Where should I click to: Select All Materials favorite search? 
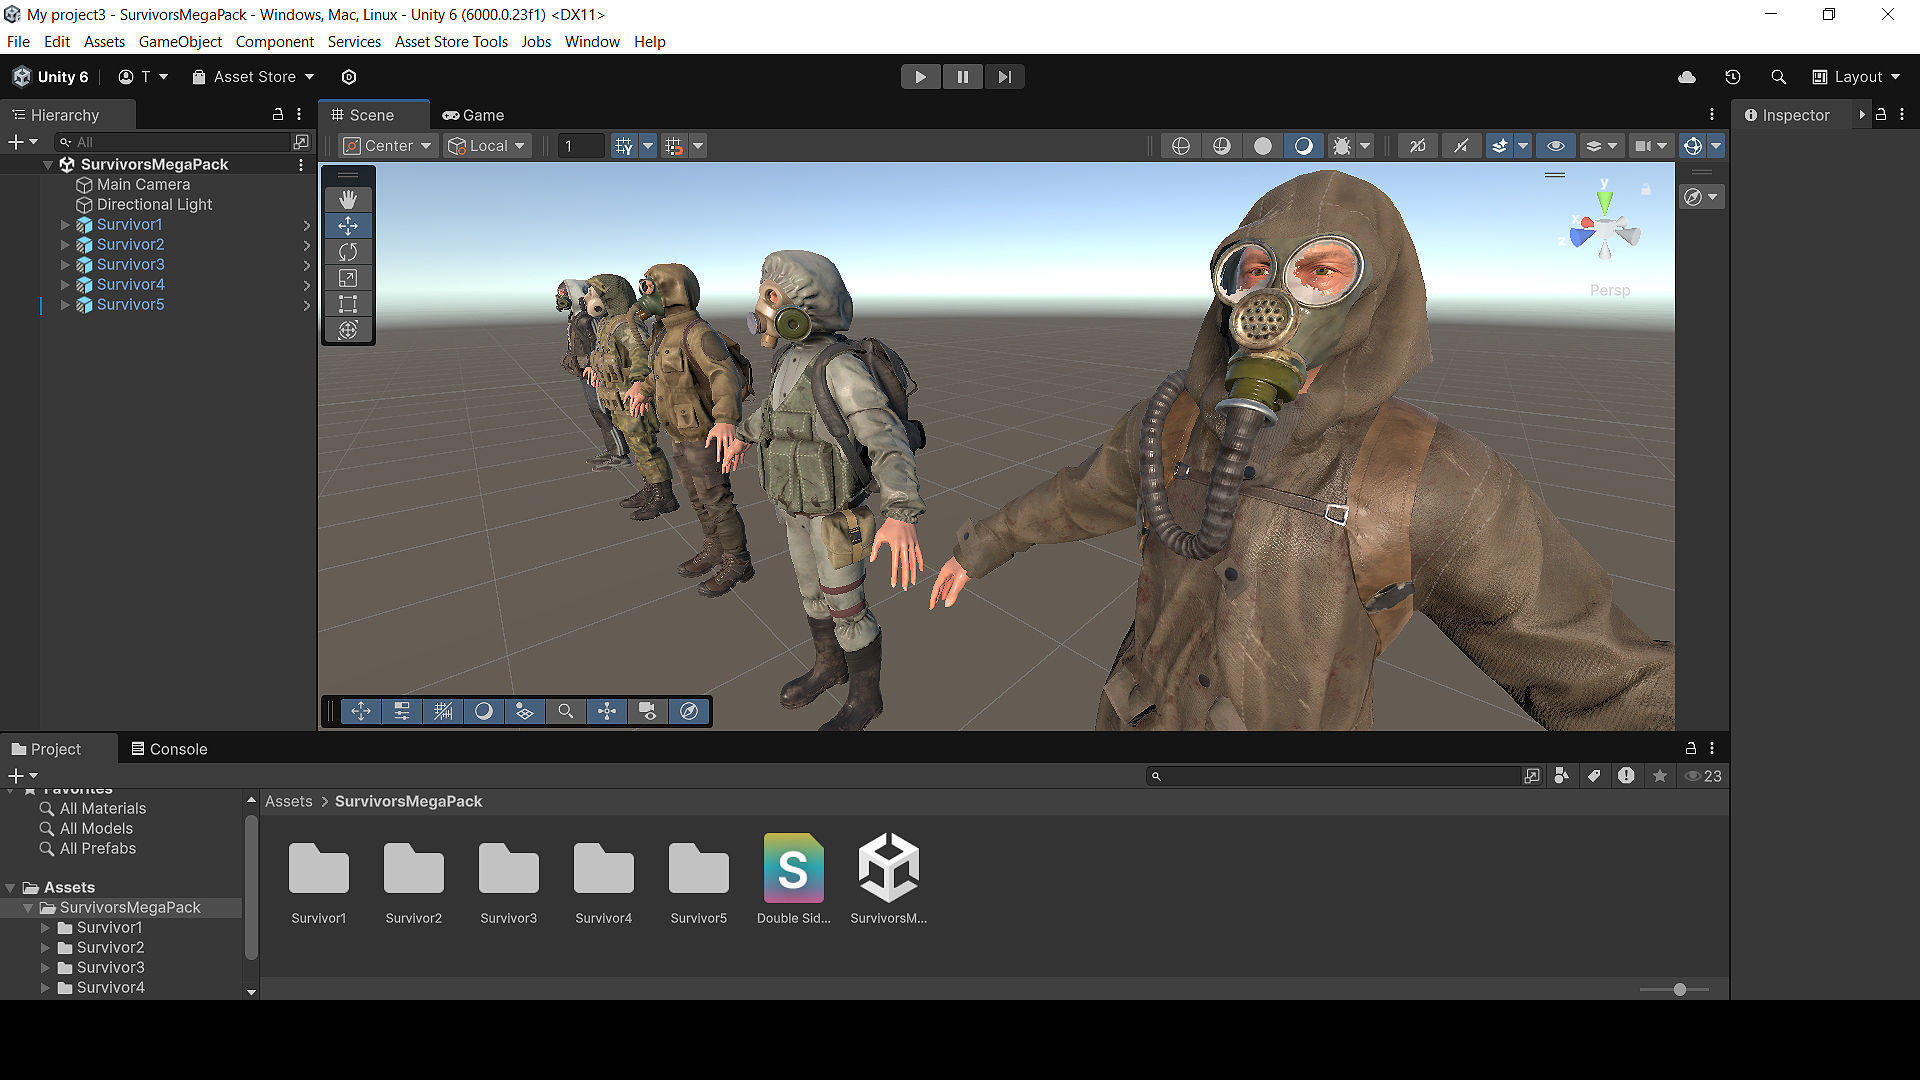coord(103,808)
